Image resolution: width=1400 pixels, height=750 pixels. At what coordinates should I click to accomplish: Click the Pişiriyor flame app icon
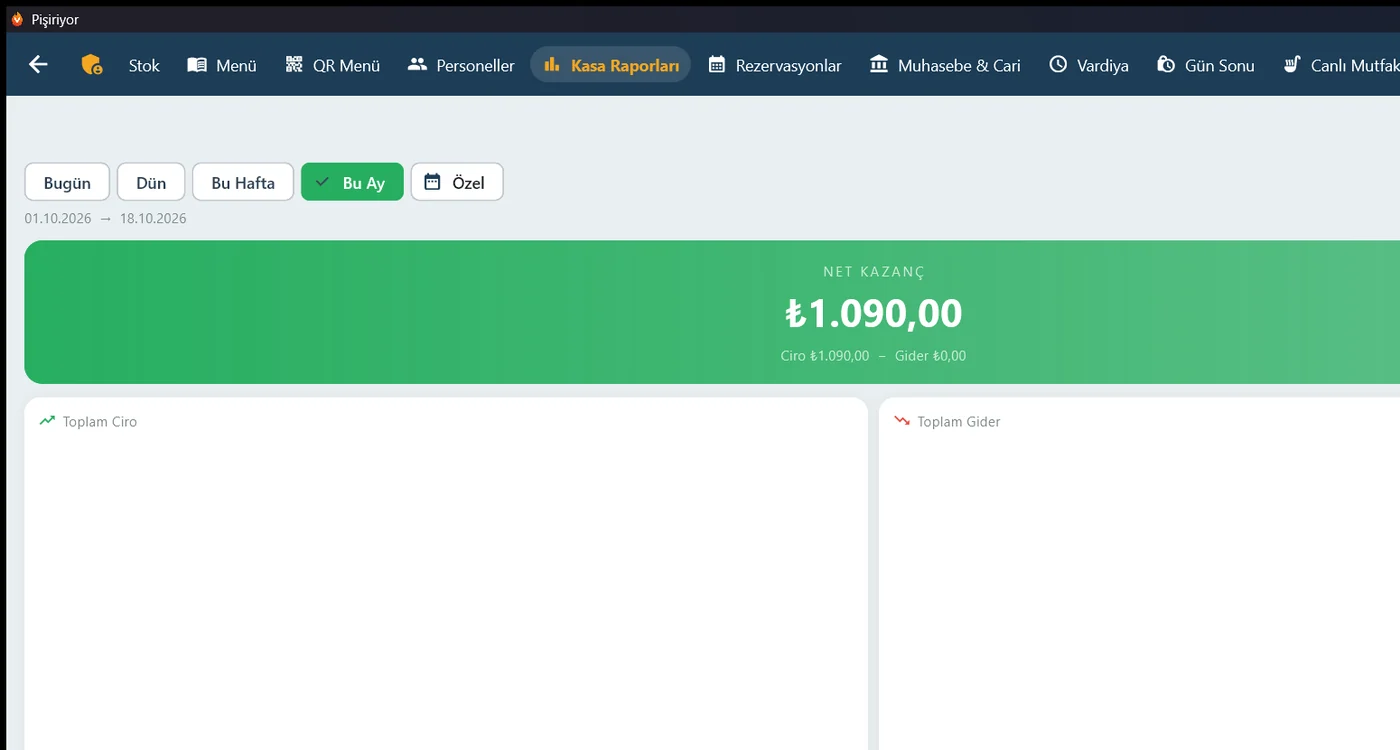[x=17, y=19]
